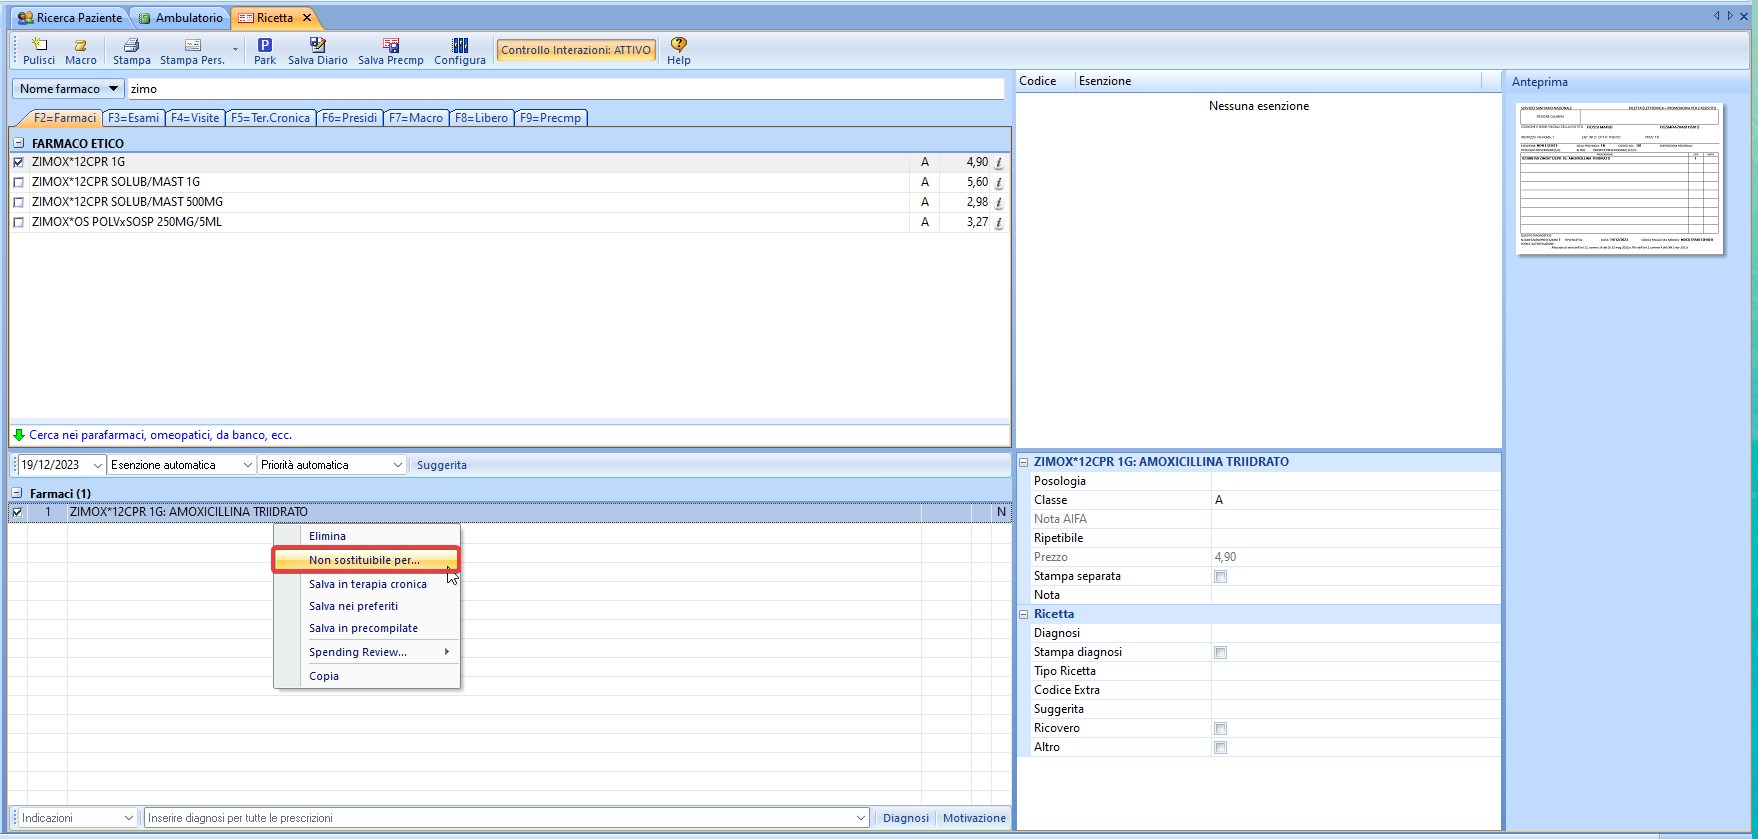Choose Salva nei preferiti
Screen dimensions: 1758x839
367,606
